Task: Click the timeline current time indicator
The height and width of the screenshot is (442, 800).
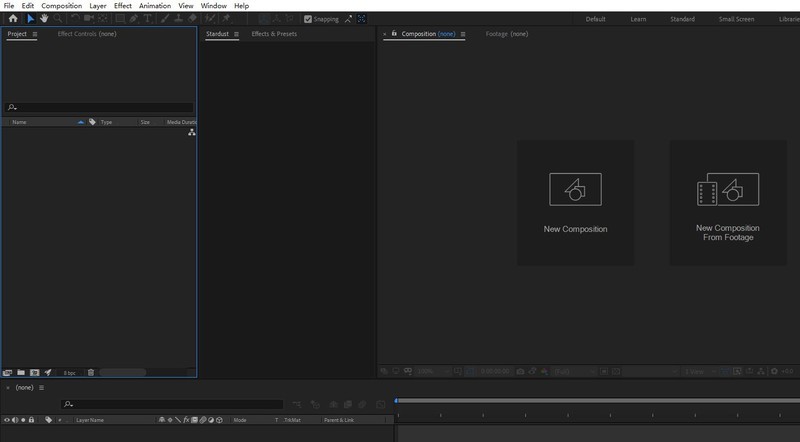Action: (396, 401)
